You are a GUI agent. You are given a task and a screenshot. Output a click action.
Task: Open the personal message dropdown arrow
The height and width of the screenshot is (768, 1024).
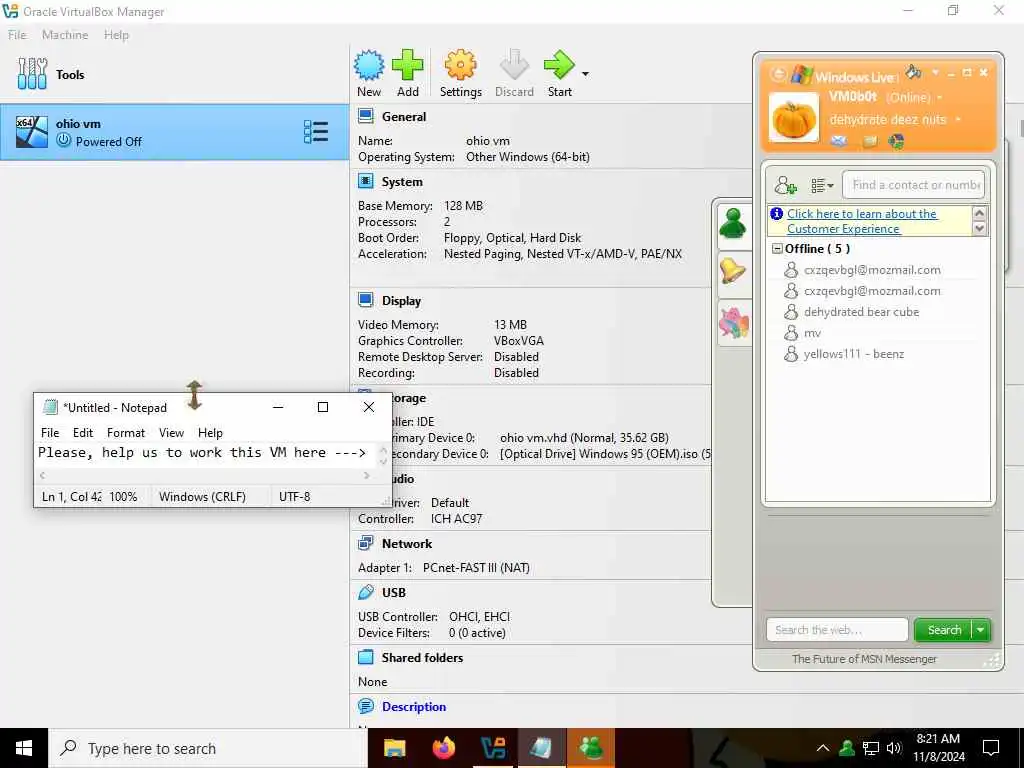coord(958,120)
